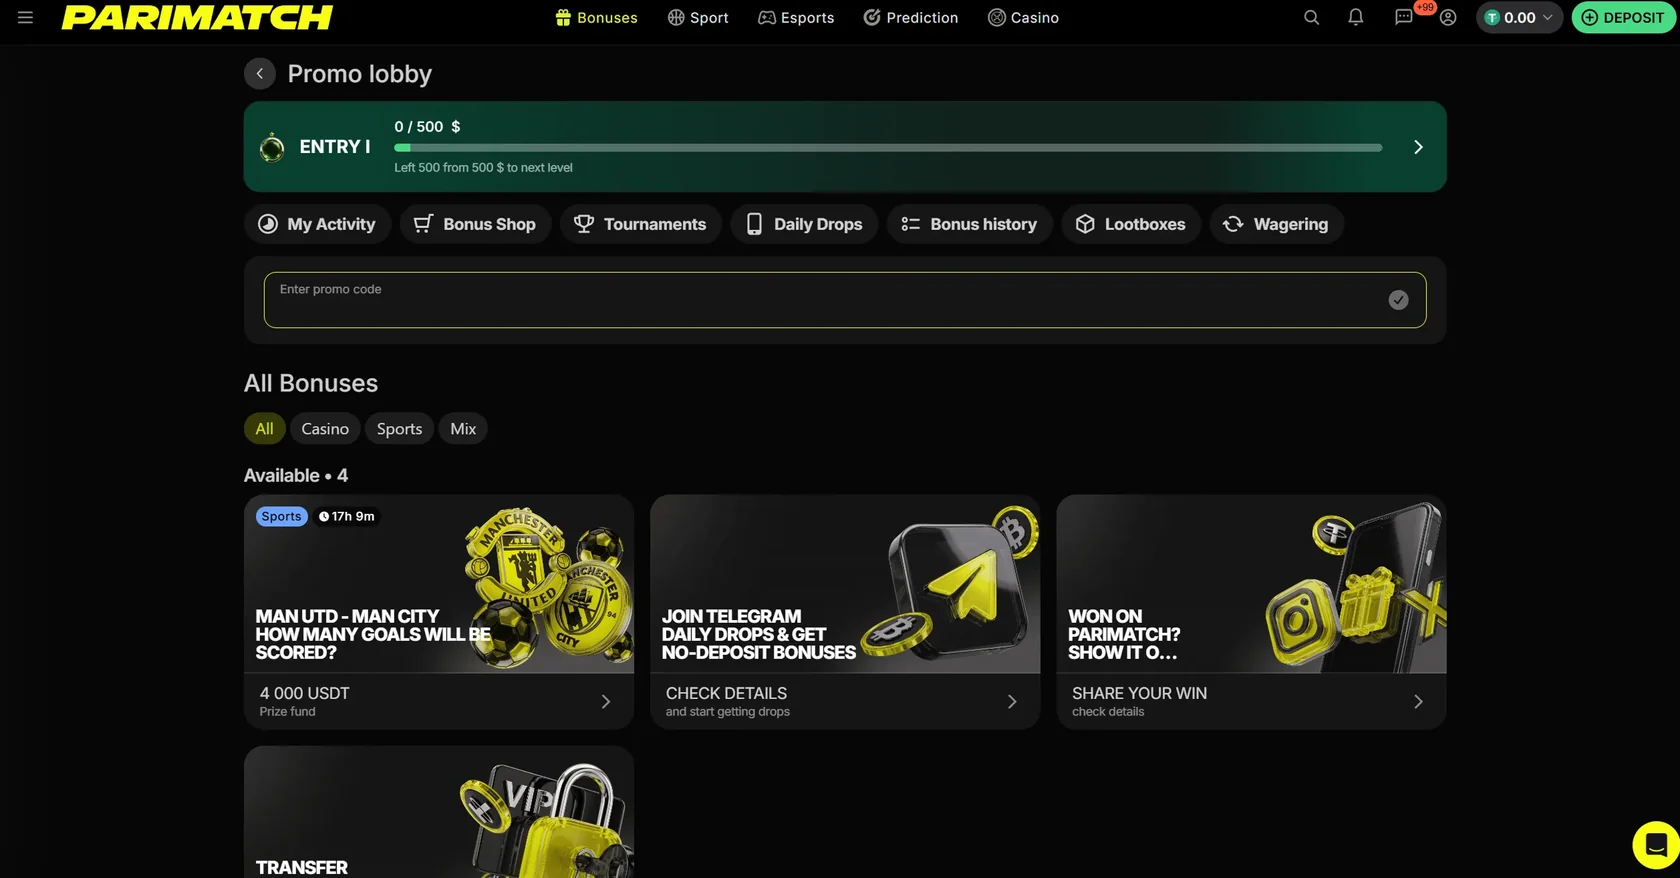The image size is (1680, 878).
Task: Open the Prediction section
Action: click(911, 17)
